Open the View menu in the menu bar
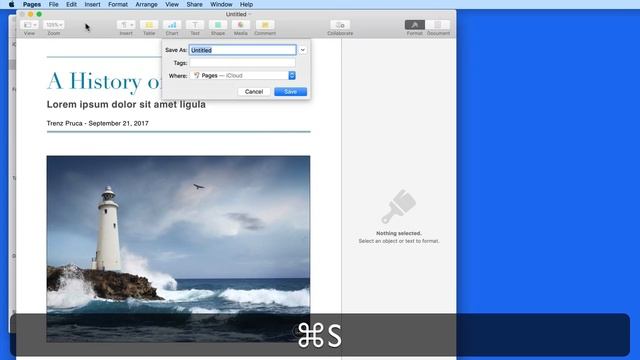 (x=172, y=4)
